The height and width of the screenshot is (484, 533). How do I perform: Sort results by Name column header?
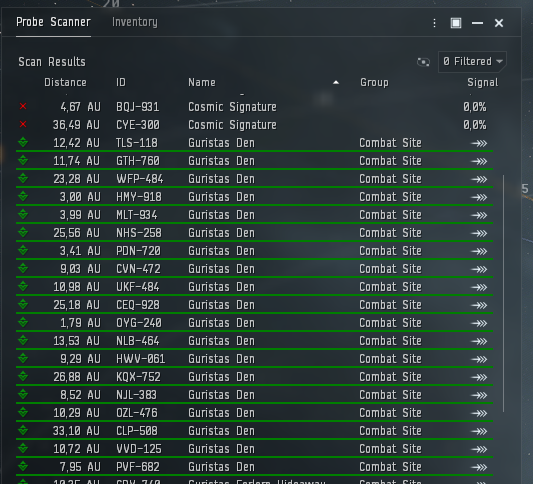(202, 83)
